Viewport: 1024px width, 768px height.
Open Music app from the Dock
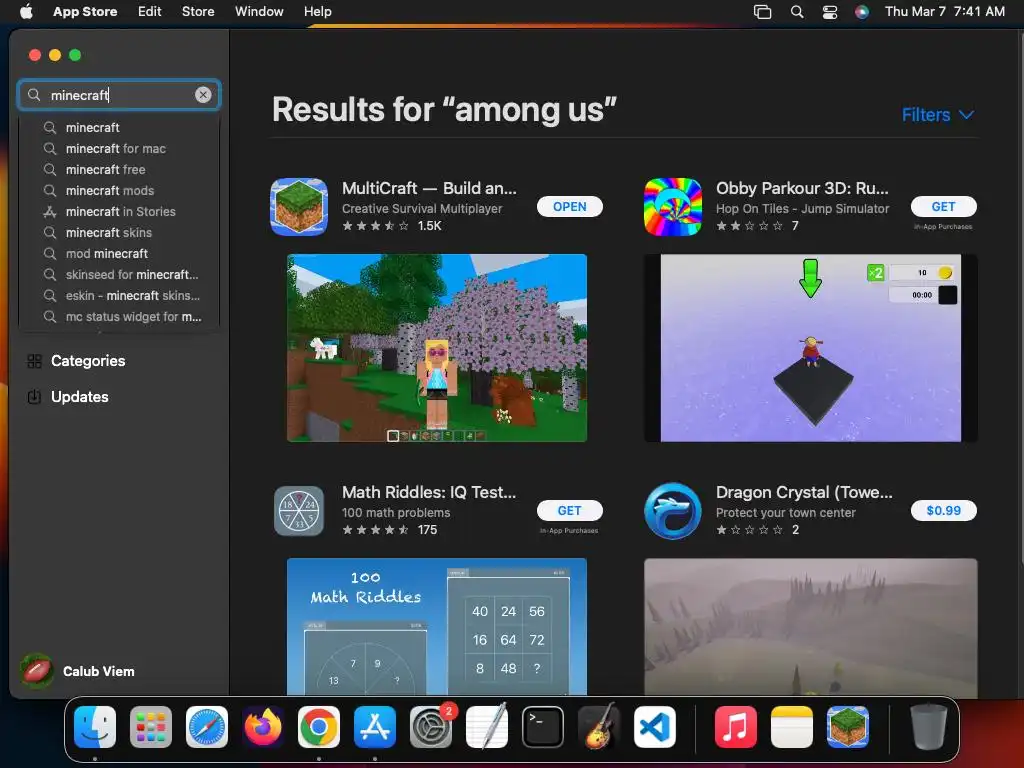[x=735, y=727]
